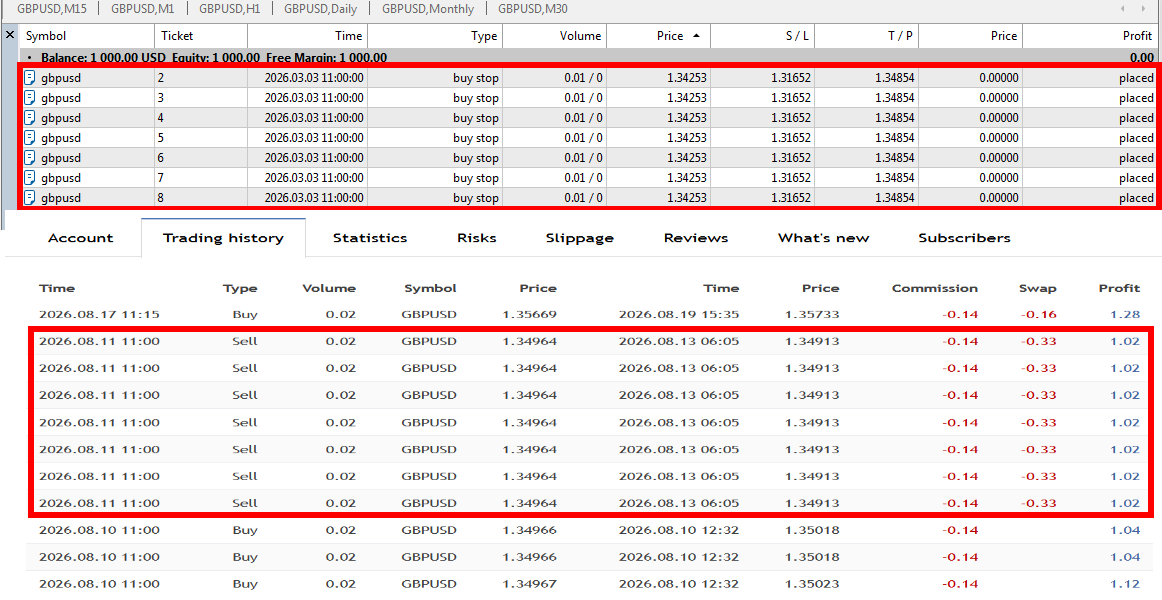Click history Swap column header
The image size is (1162, 600).
click(x=1038, y=288)
